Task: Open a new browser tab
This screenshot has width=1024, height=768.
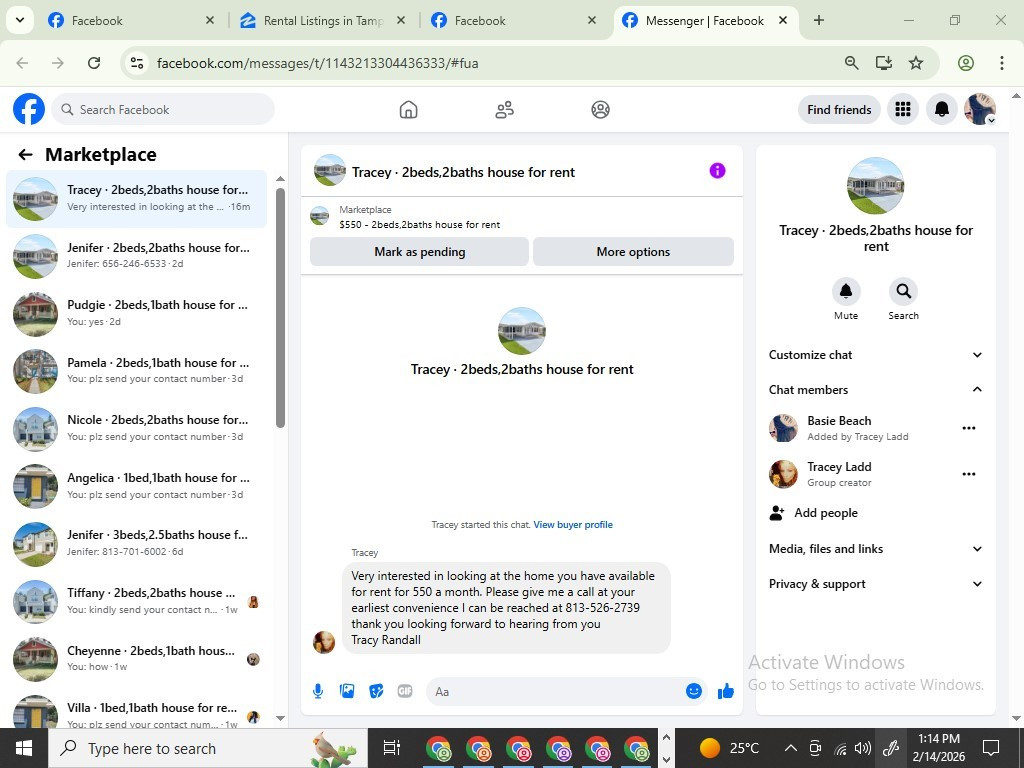Action: pos(818,20)
